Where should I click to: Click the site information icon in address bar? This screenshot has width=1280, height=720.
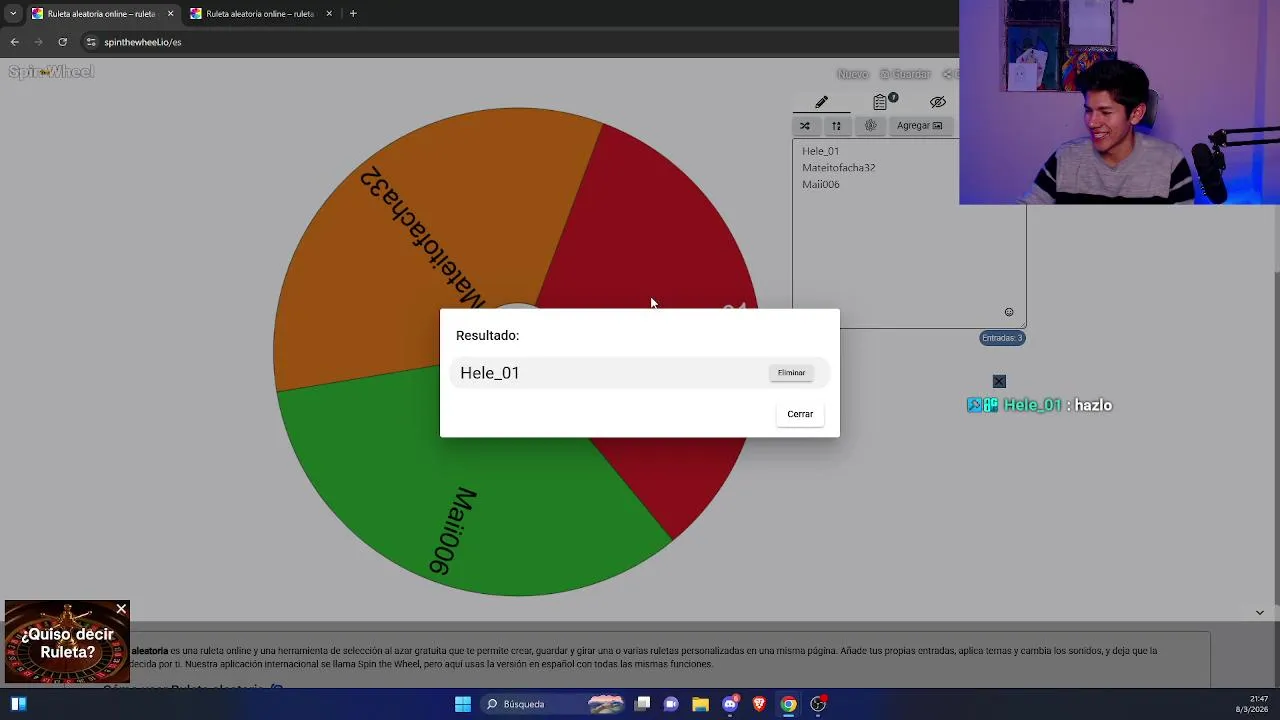point(91,42)
